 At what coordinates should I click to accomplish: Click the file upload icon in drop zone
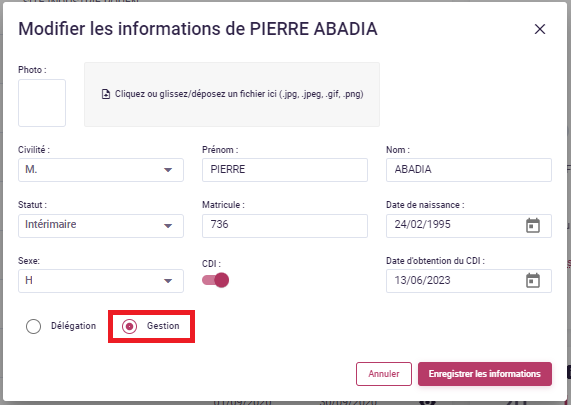point(106,94)
